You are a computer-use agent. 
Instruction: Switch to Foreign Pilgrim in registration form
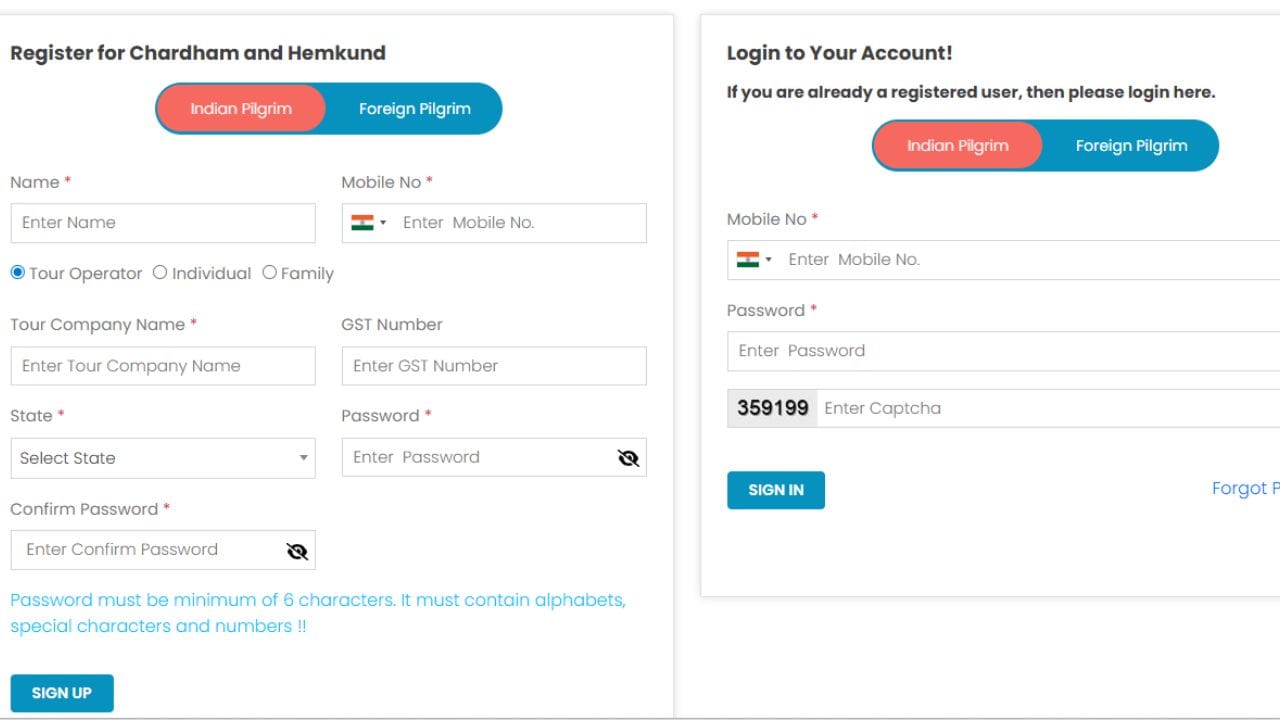click(414, 109)
